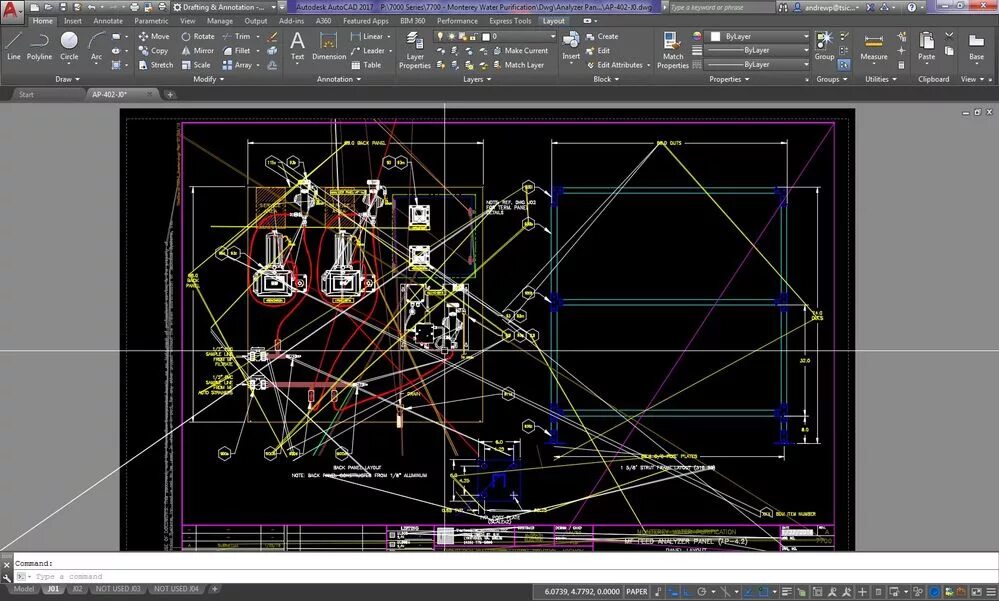Click Match Properties tool

coord(673,50)
